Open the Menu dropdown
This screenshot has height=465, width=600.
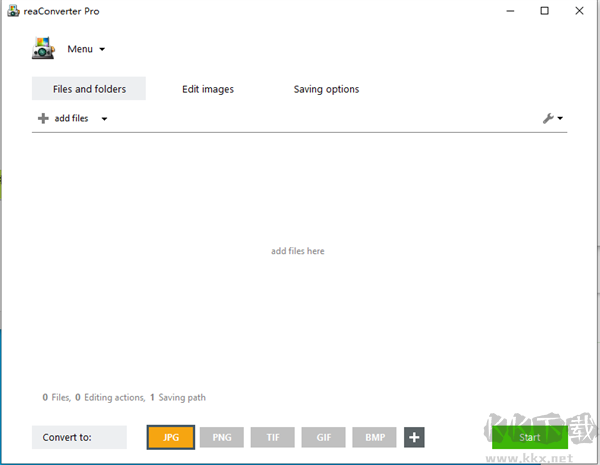coord(86,49)
